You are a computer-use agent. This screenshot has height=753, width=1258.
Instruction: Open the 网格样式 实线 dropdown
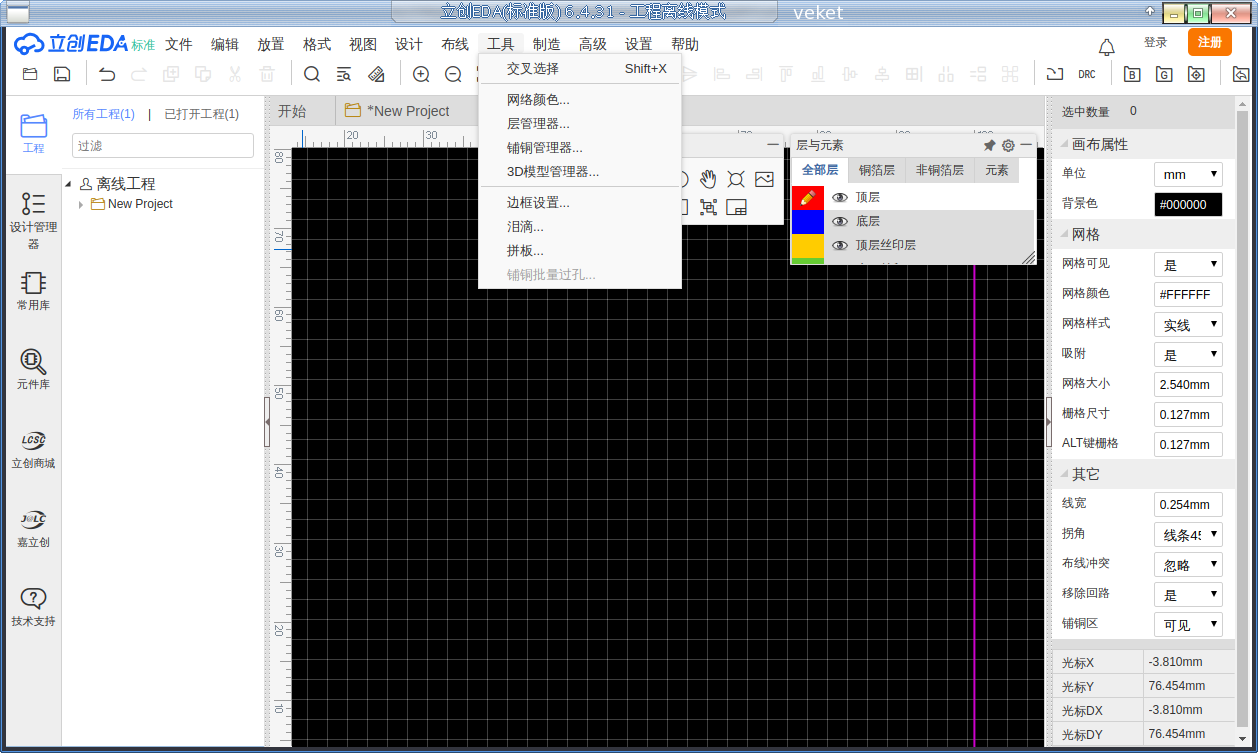1188,324
